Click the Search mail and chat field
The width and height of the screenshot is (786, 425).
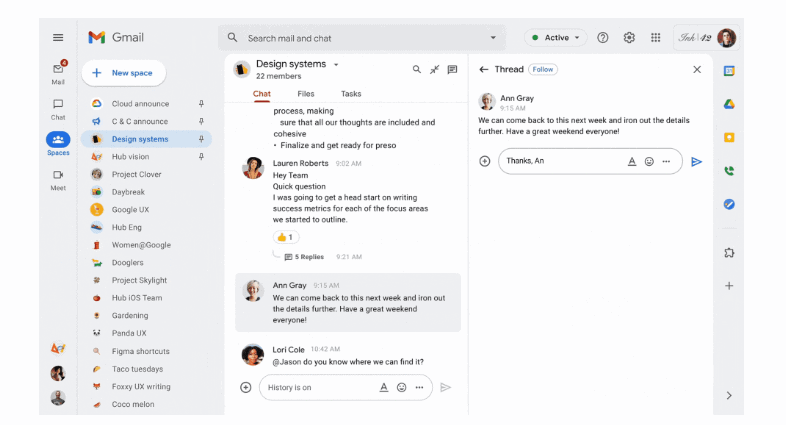(361, 38)
